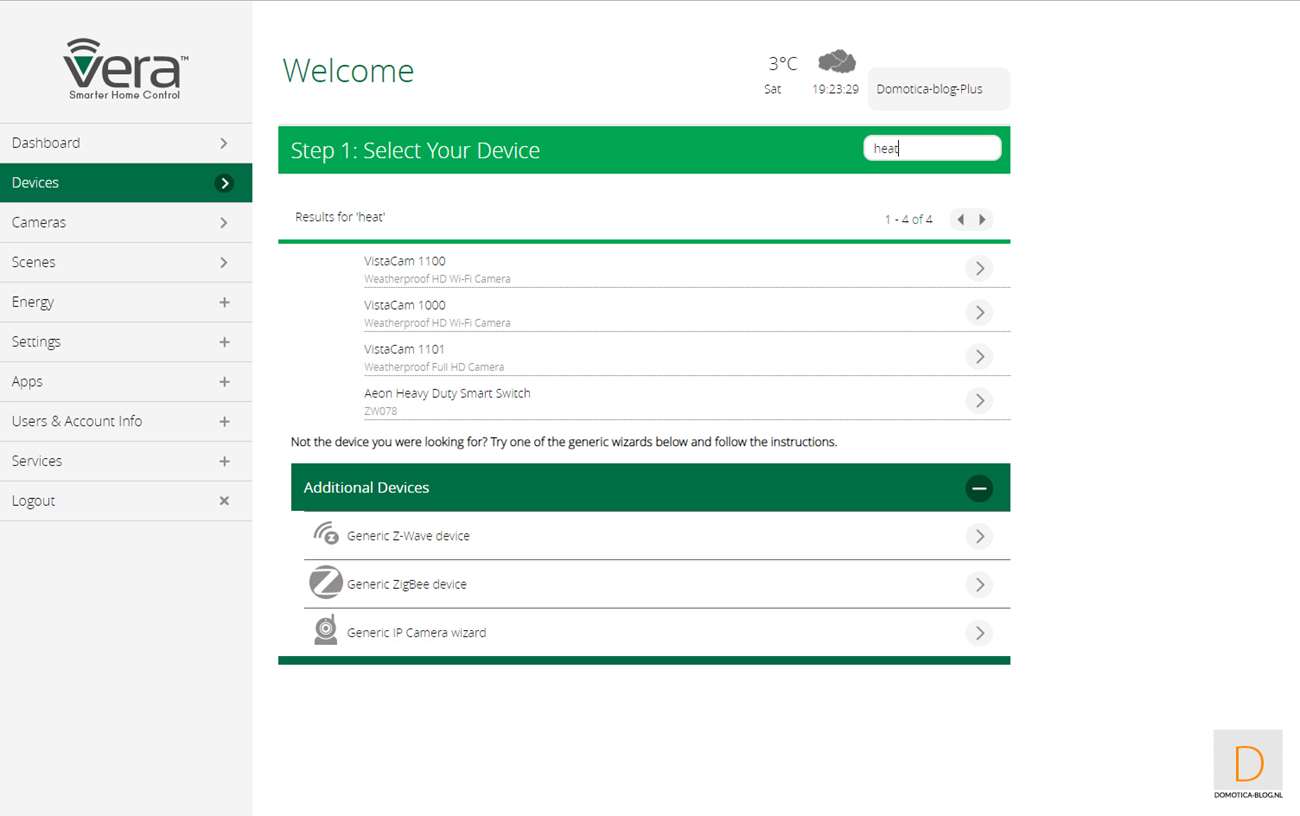The width and height of the screenshot is (1300, 816).
Task: Click 'Step 1: Select Your Device' title
Action: [x=415, y=150]
